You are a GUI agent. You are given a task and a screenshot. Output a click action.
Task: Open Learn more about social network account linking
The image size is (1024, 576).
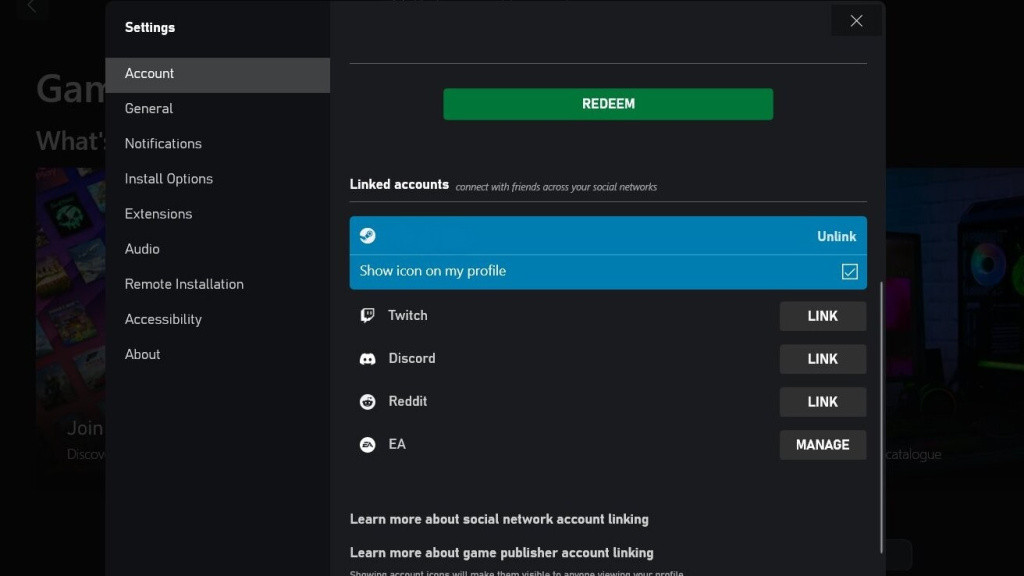click(x=499, y=520)
